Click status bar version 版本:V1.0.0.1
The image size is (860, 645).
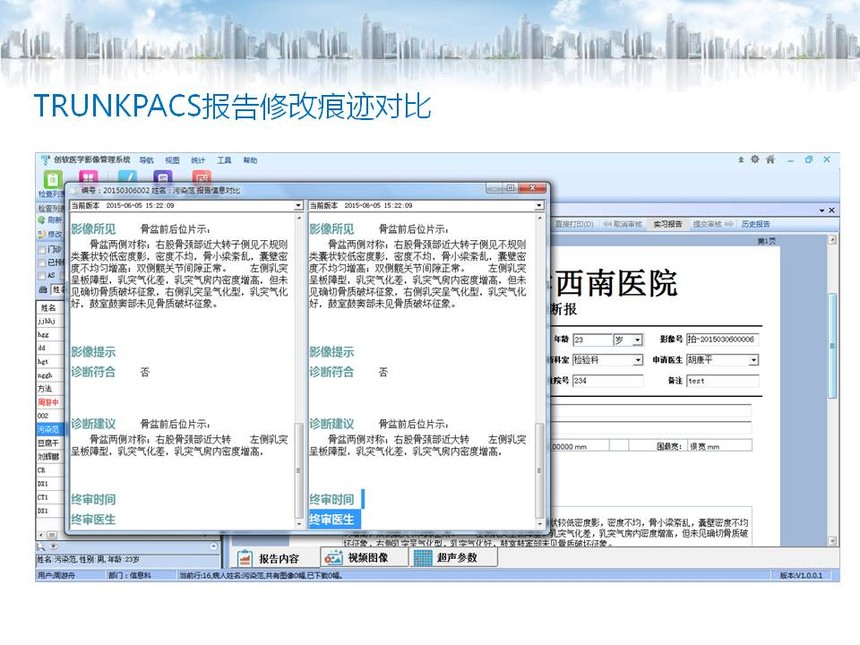click(x=801, y=575)
